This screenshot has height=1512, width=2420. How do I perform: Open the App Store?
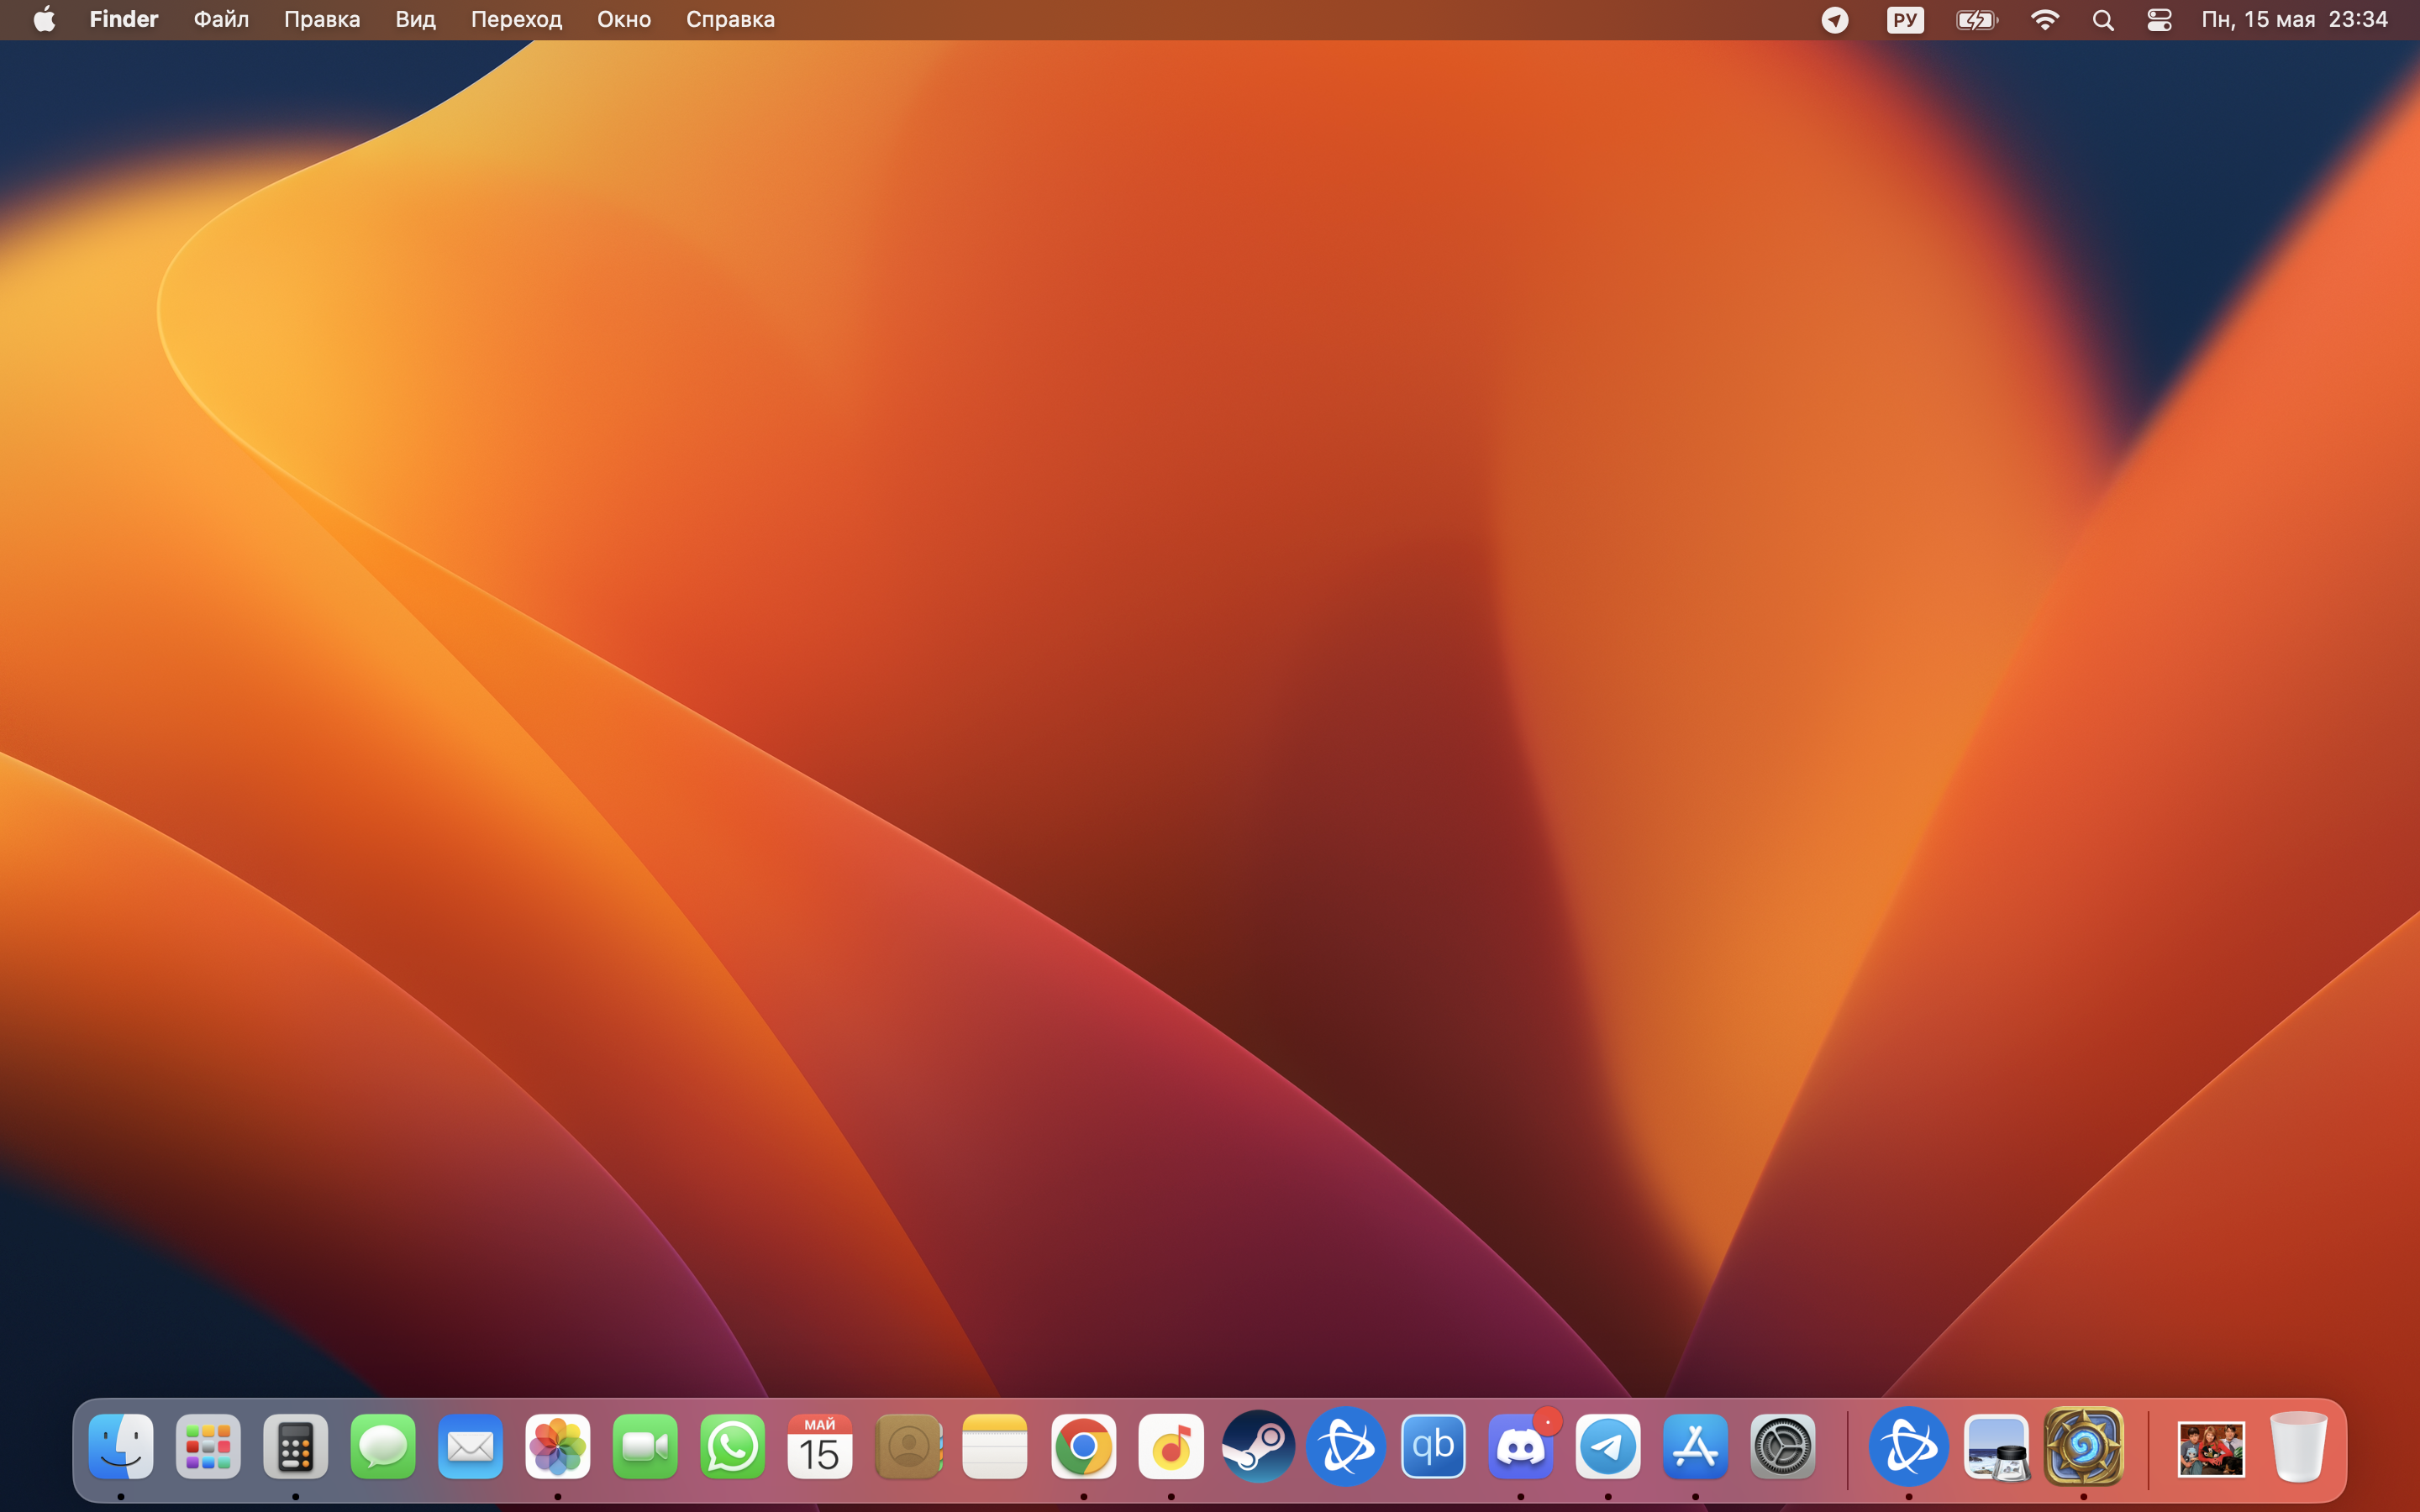point(1695,1446)
